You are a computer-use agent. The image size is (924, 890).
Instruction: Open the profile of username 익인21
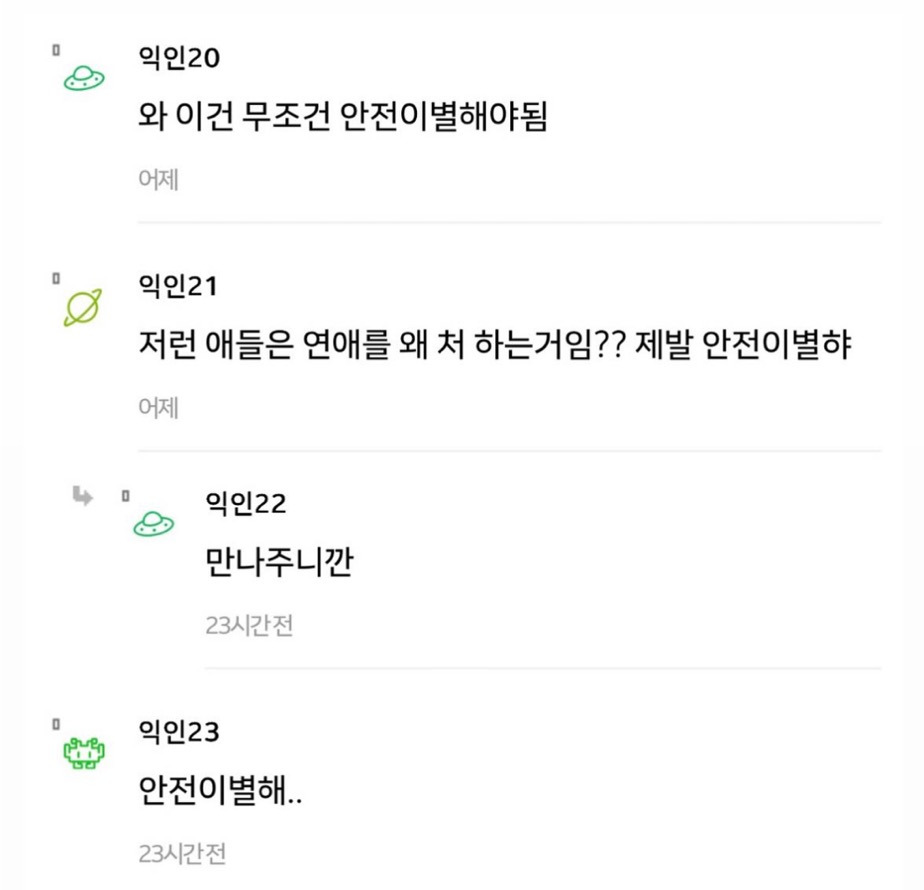pos(178,287)
